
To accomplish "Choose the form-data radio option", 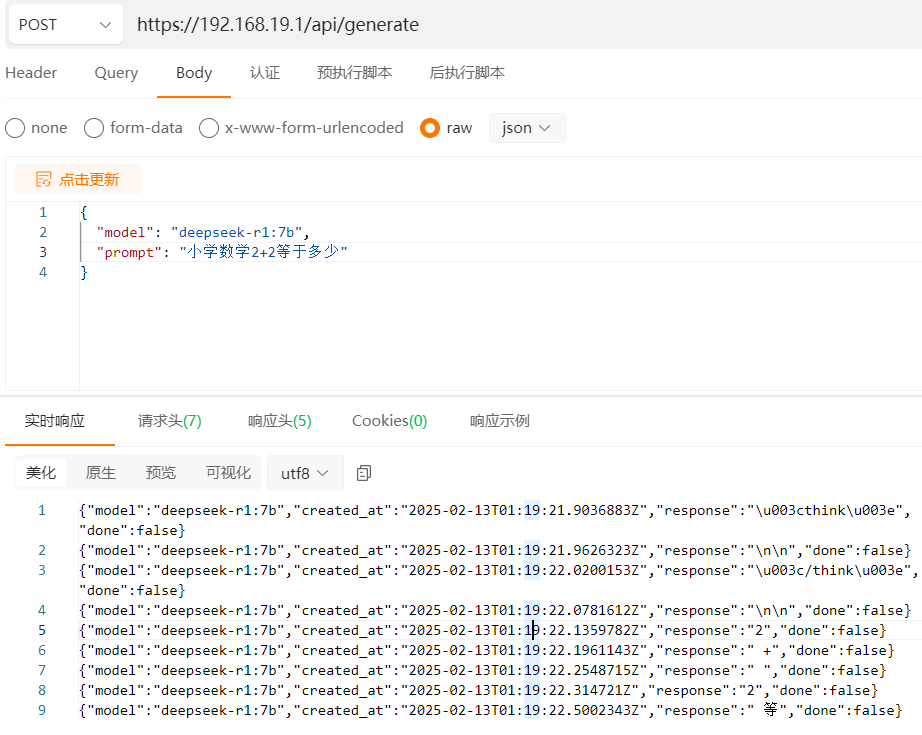I will (x=94, y=128).
